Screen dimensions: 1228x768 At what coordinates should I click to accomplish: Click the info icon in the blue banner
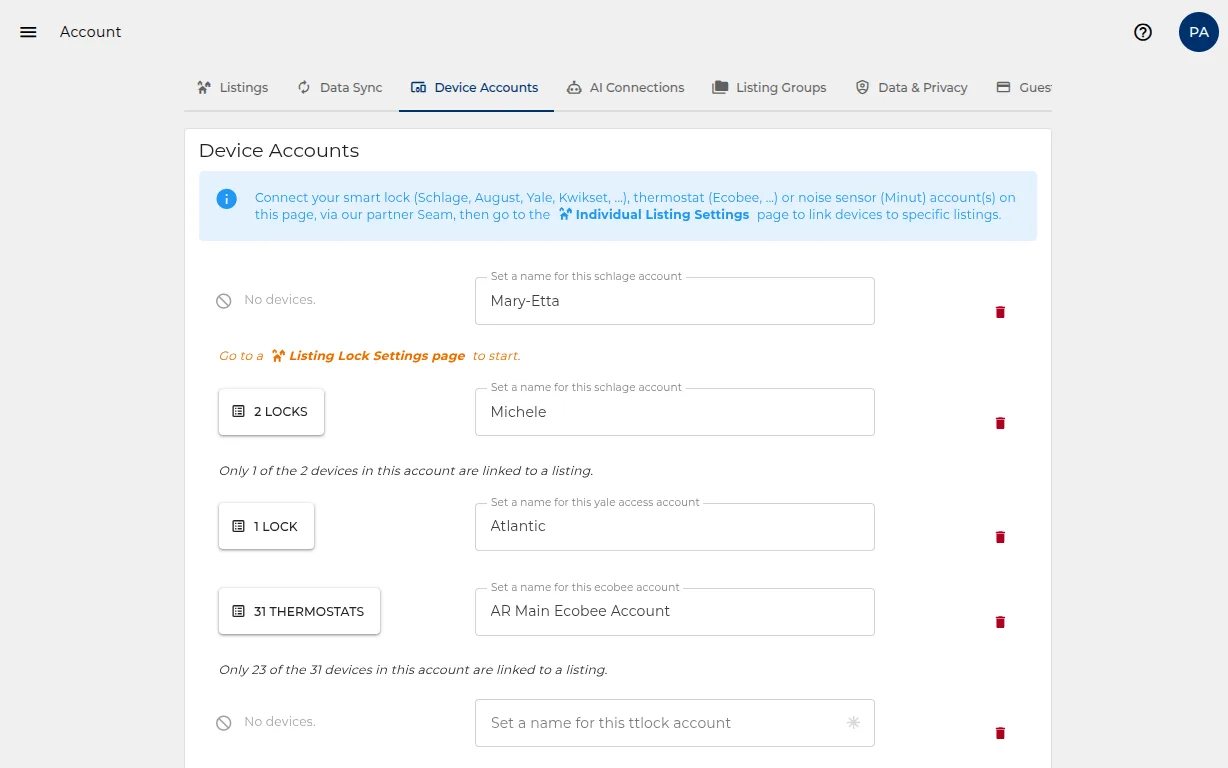227,198
